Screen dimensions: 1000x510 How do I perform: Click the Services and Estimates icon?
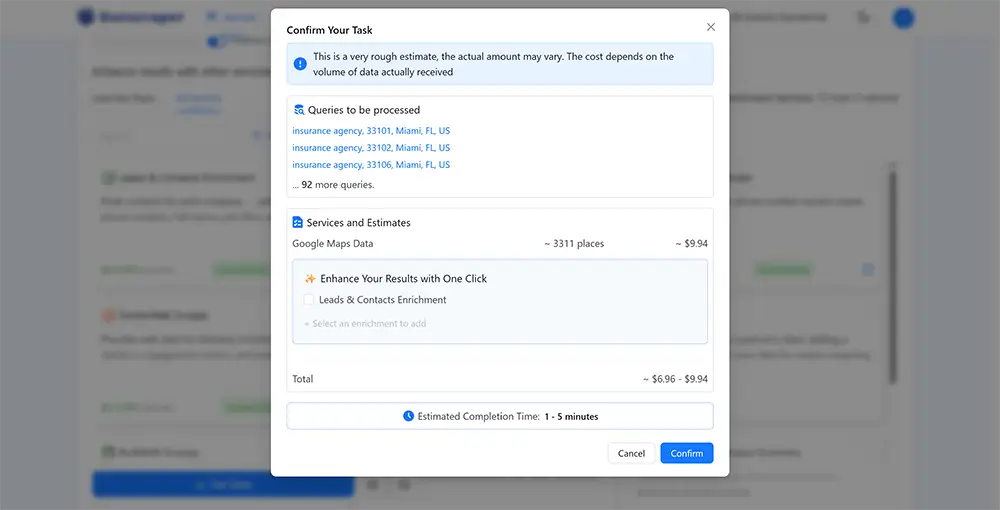298,222
